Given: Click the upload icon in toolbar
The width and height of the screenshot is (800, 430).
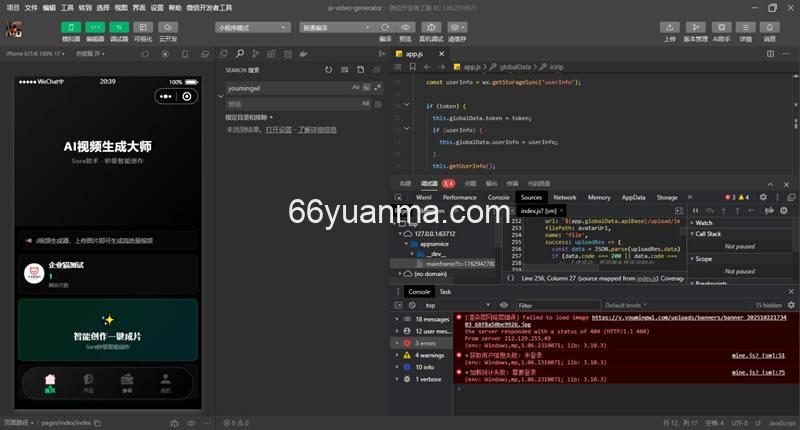Looking at the screenshot, I should pyautogui.click(x=669, y=27).
